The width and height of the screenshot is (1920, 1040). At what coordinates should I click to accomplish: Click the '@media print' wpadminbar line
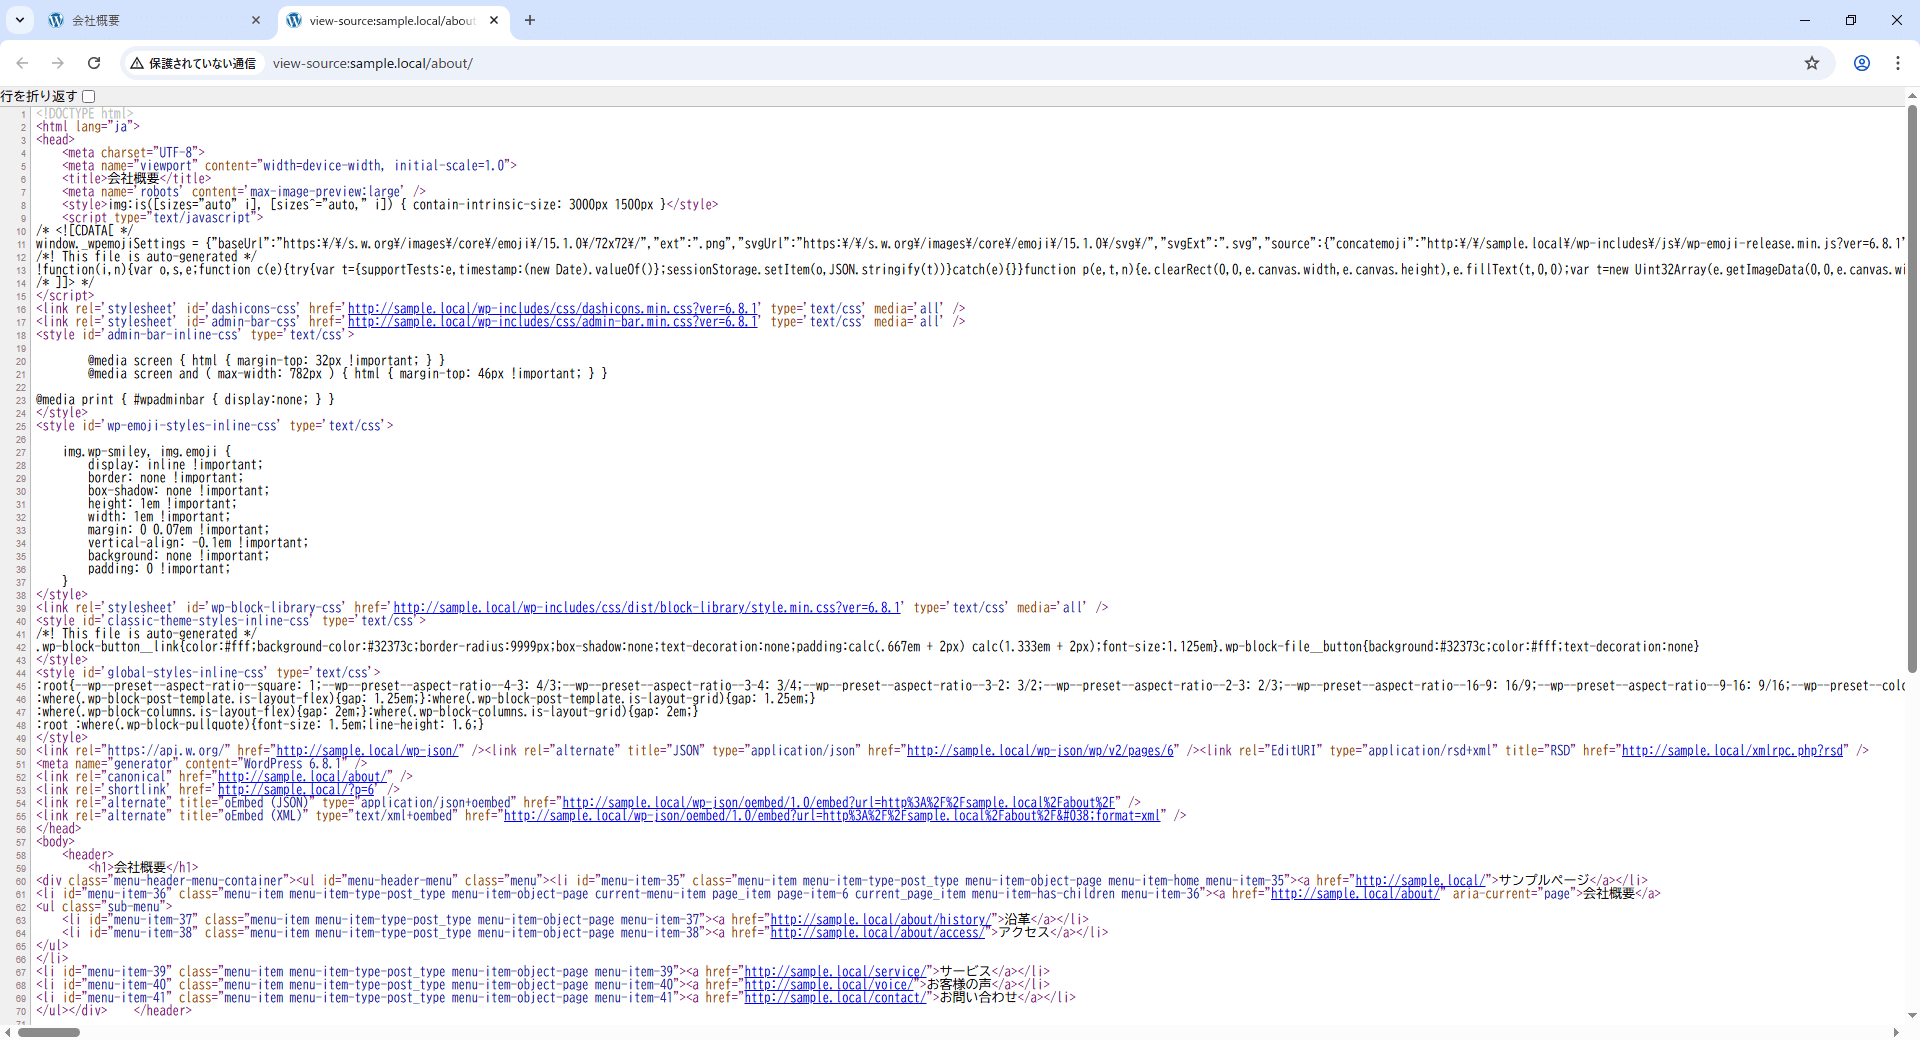pos(185,400)
